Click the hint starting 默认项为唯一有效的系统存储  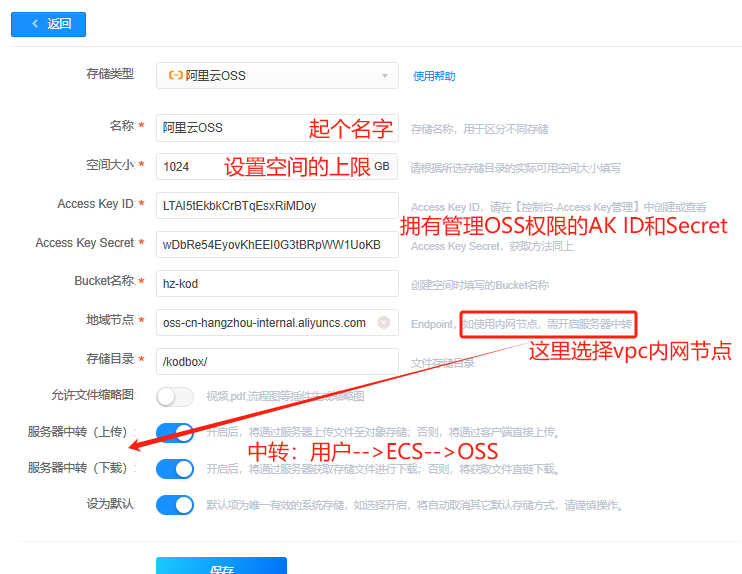[414, 505]
